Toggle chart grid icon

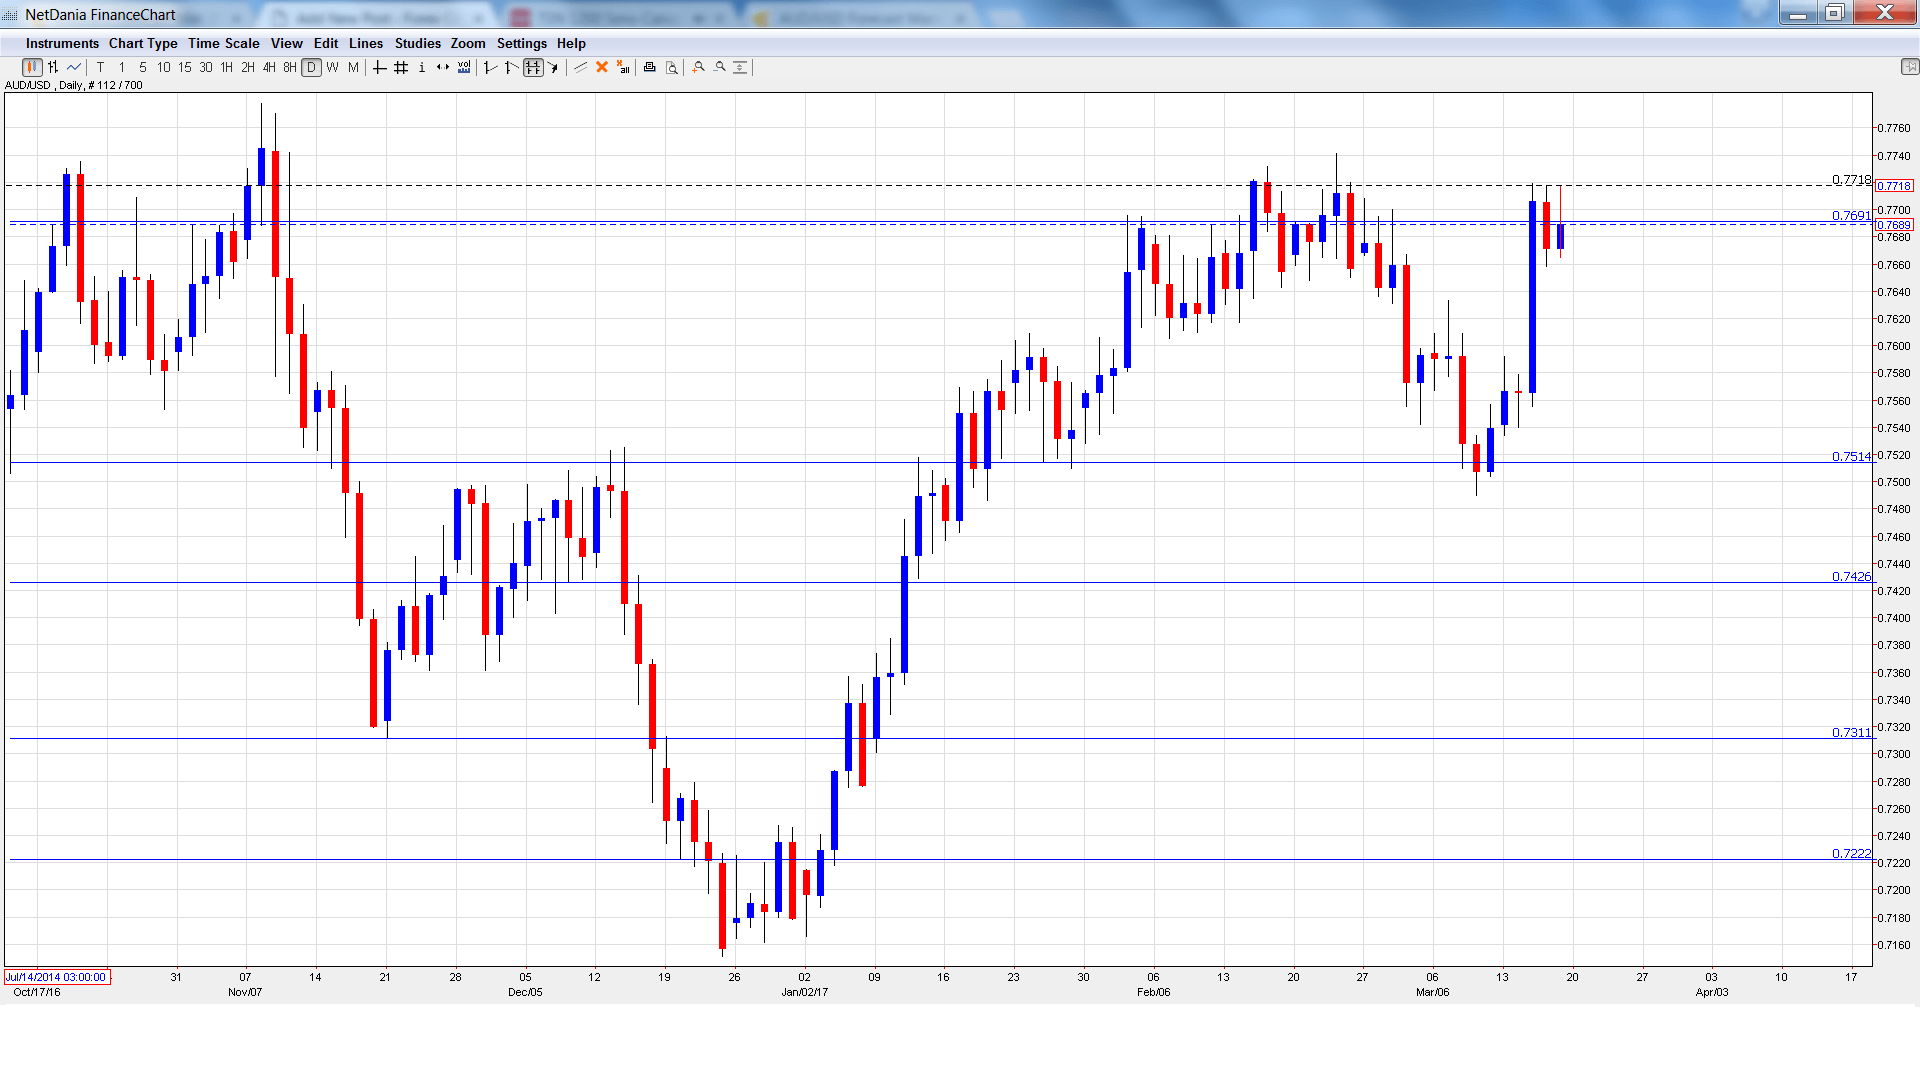click(400, 67)
